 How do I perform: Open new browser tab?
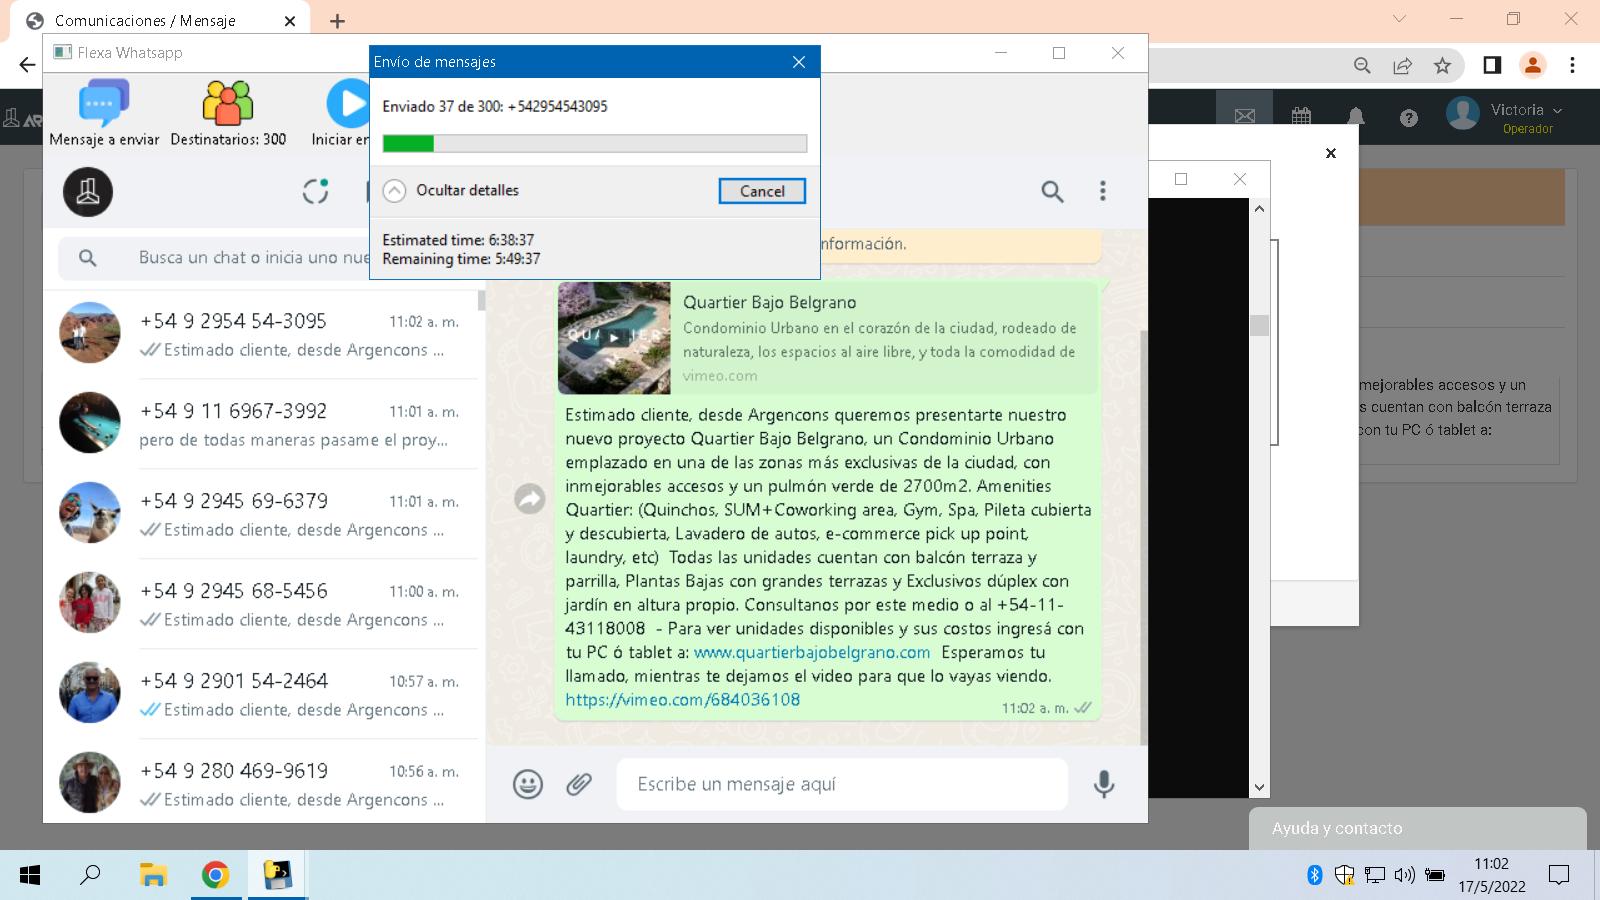click(338, 21)
